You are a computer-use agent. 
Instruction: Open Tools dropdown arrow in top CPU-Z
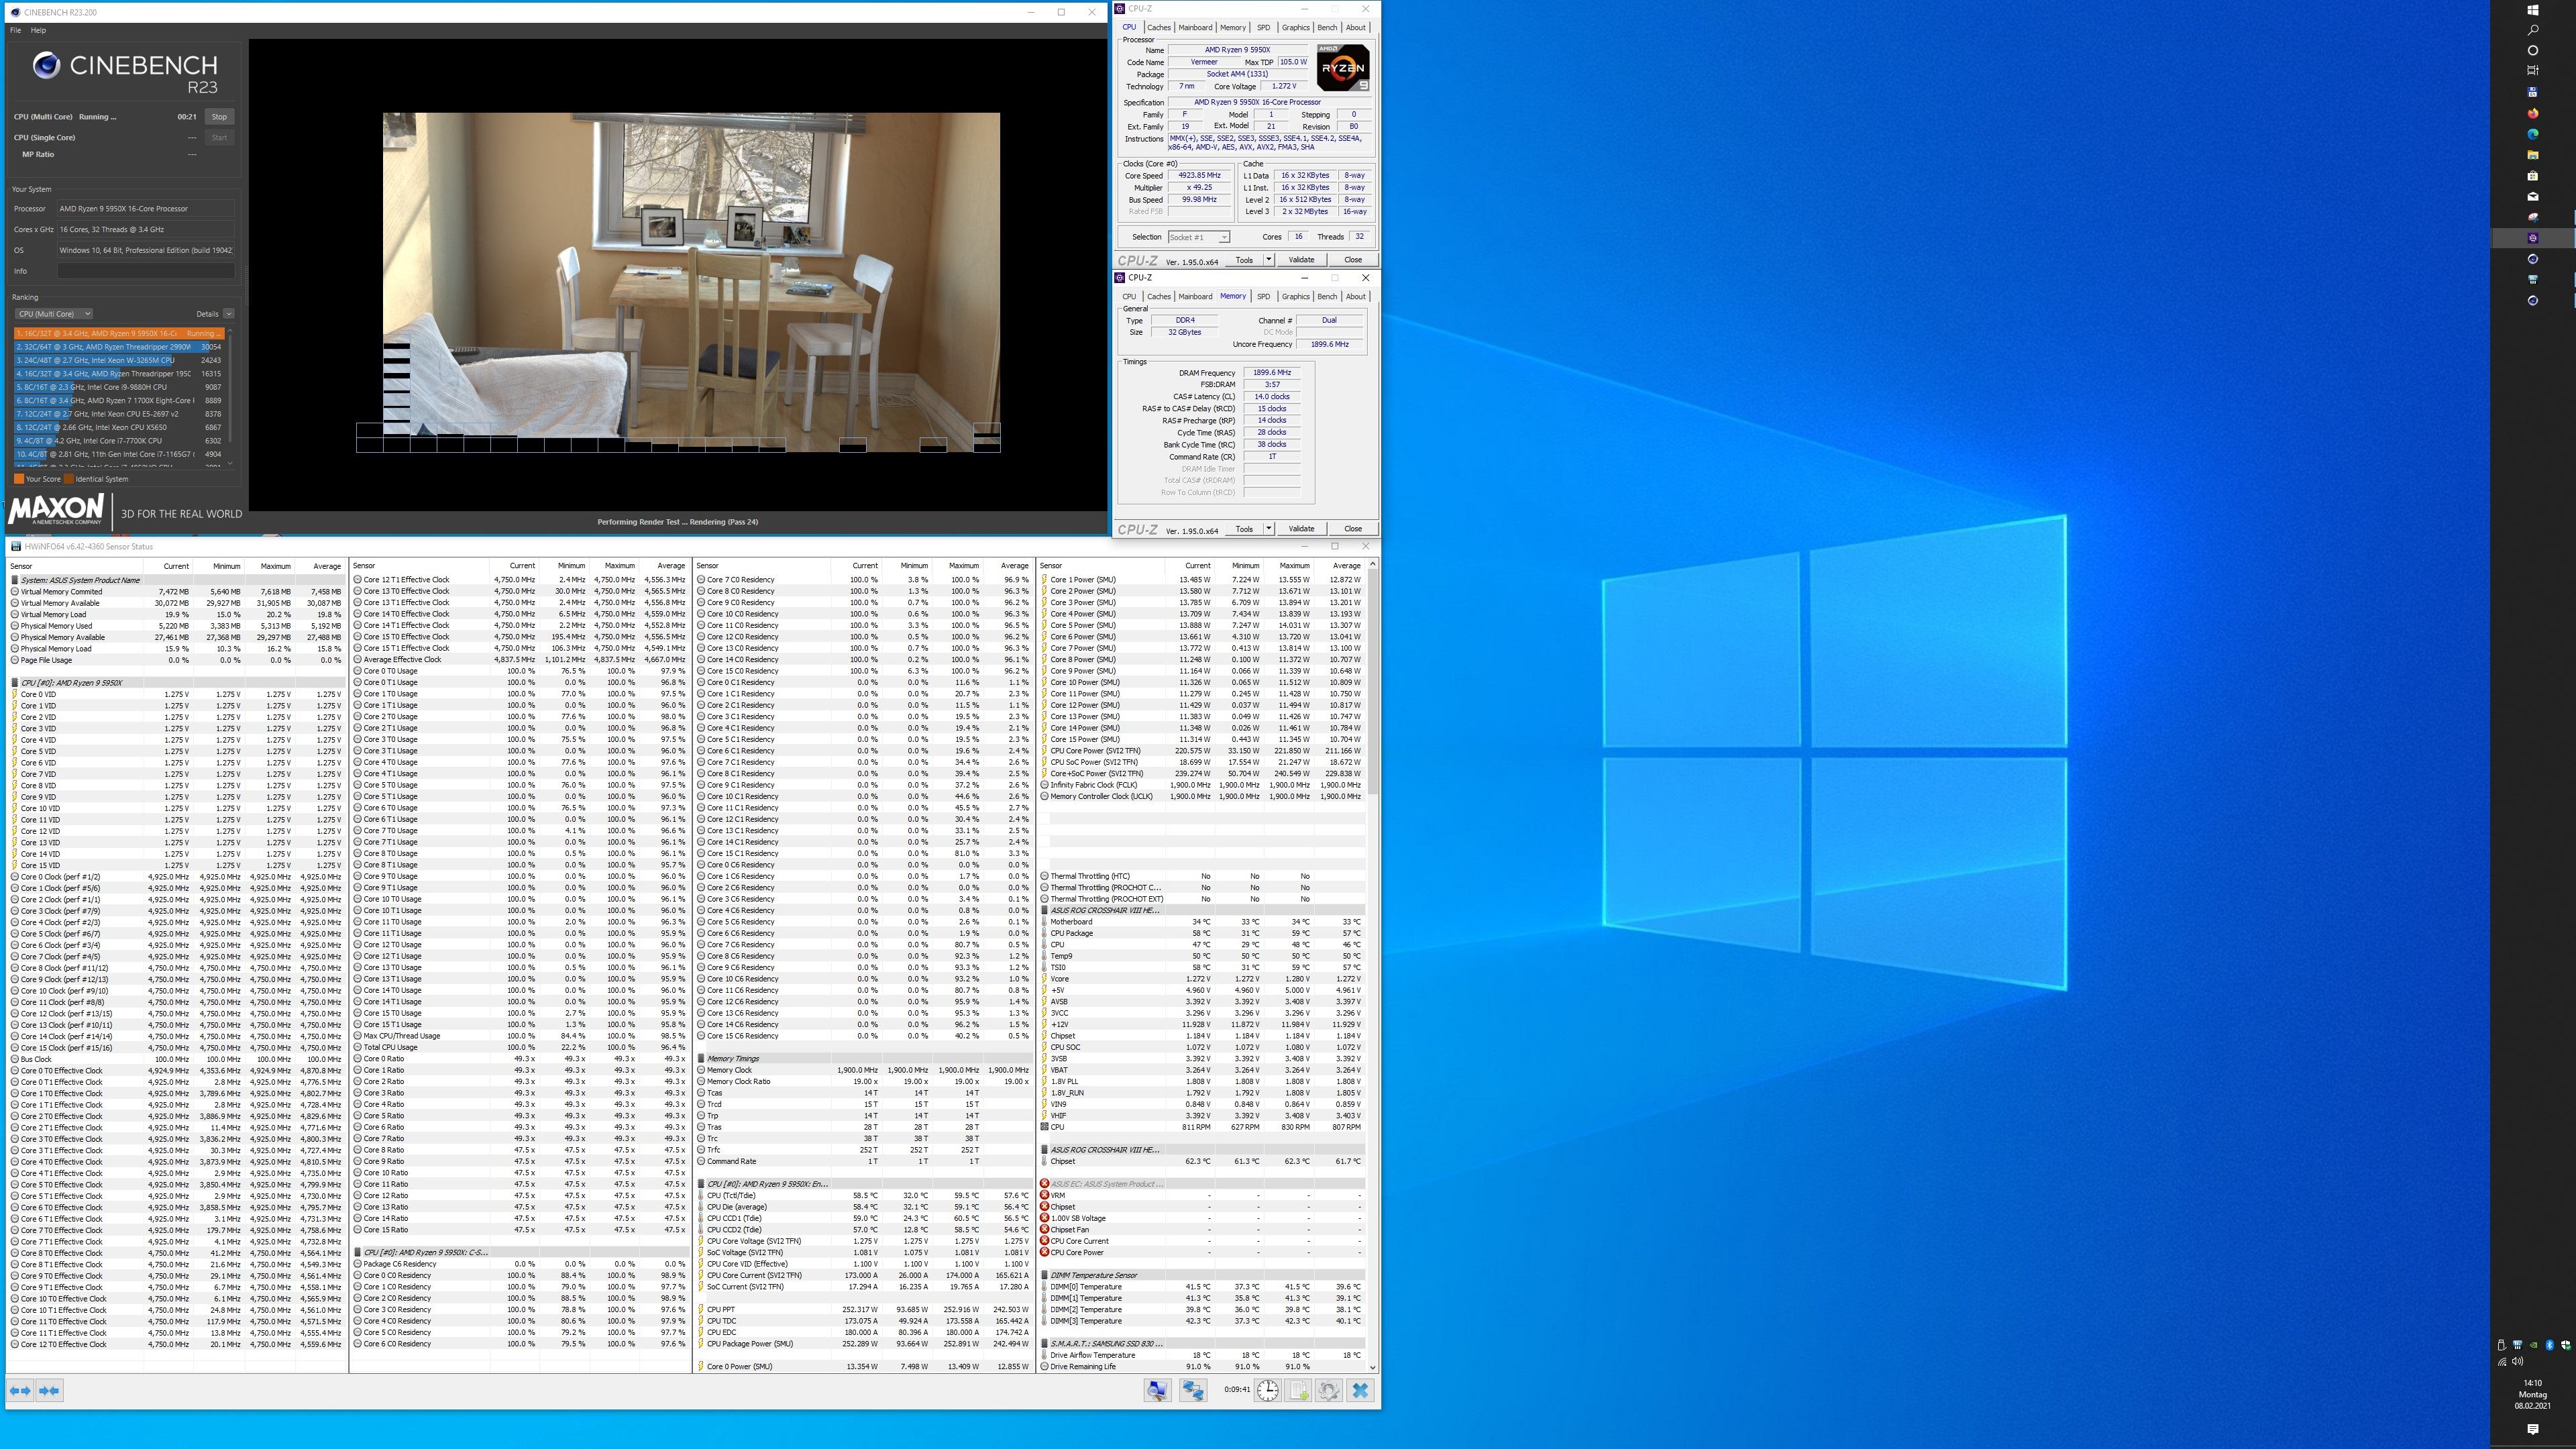(1269, 260)
